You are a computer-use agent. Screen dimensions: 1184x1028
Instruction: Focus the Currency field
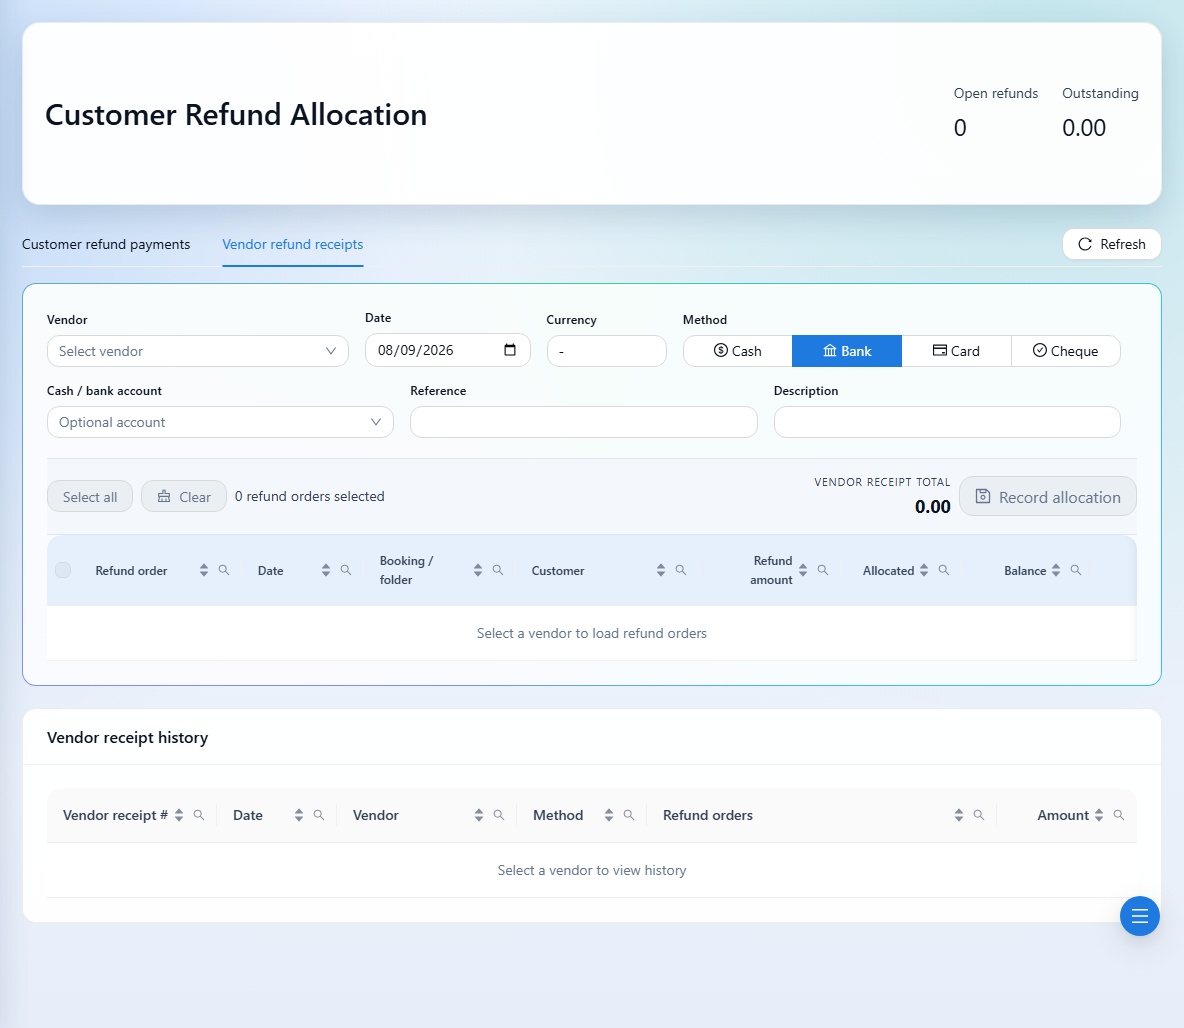pyautogui.click(x=606, y=351)
